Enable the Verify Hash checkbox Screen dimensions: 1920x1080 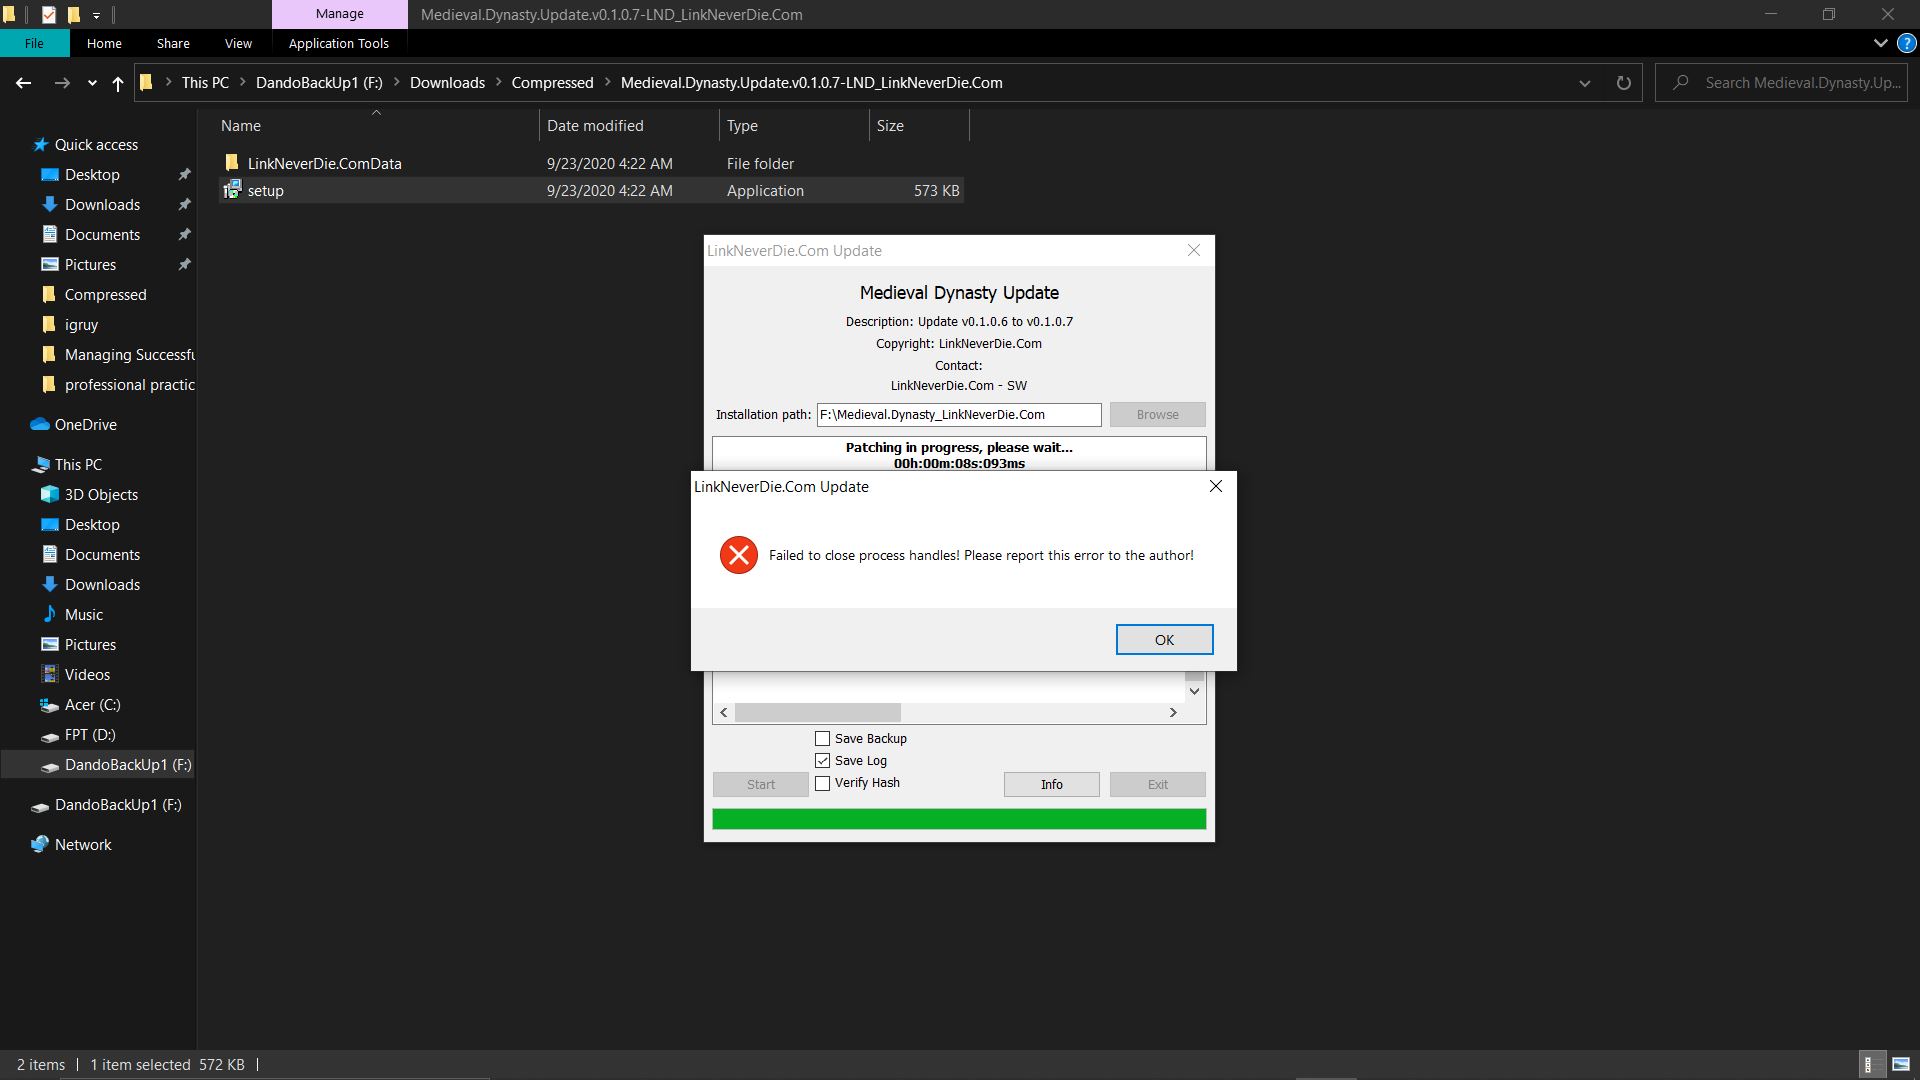[x=822, y=783]
